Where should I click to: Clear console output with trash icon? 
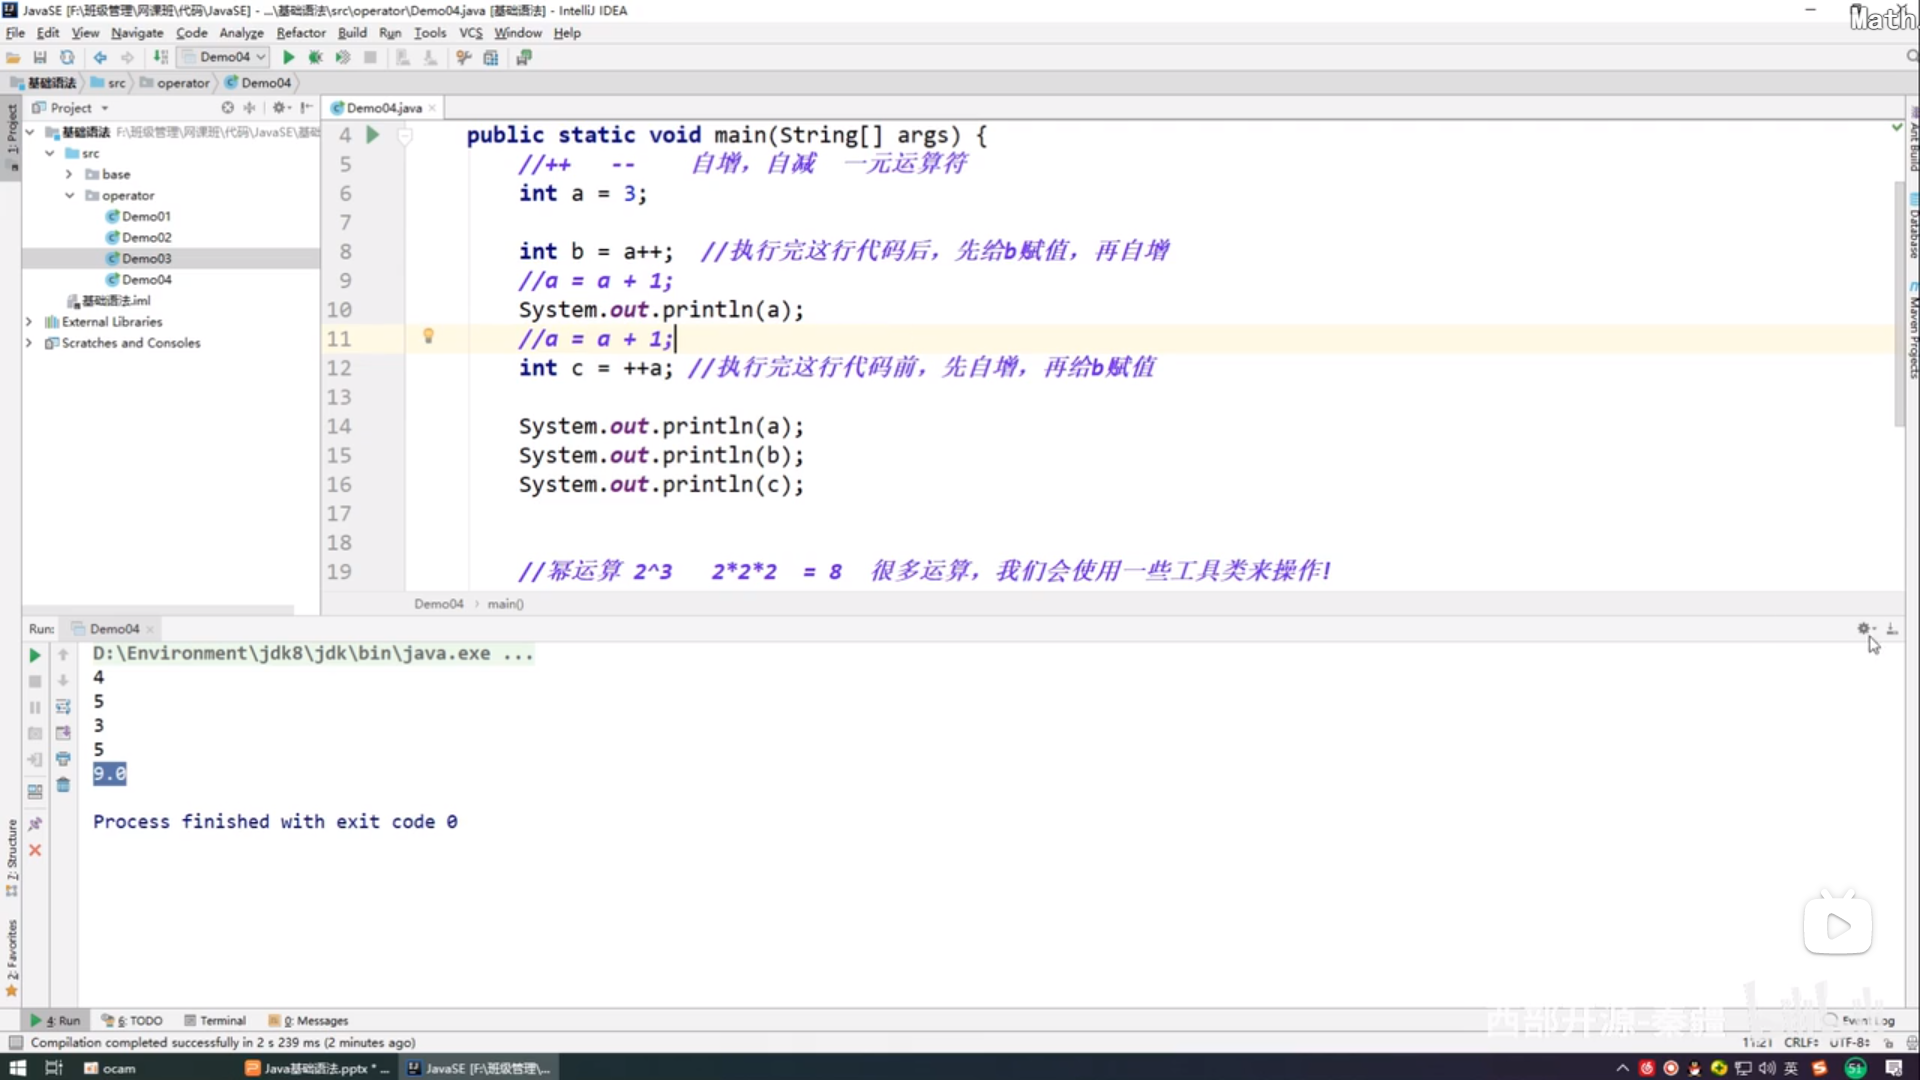(x=63, y=785)
